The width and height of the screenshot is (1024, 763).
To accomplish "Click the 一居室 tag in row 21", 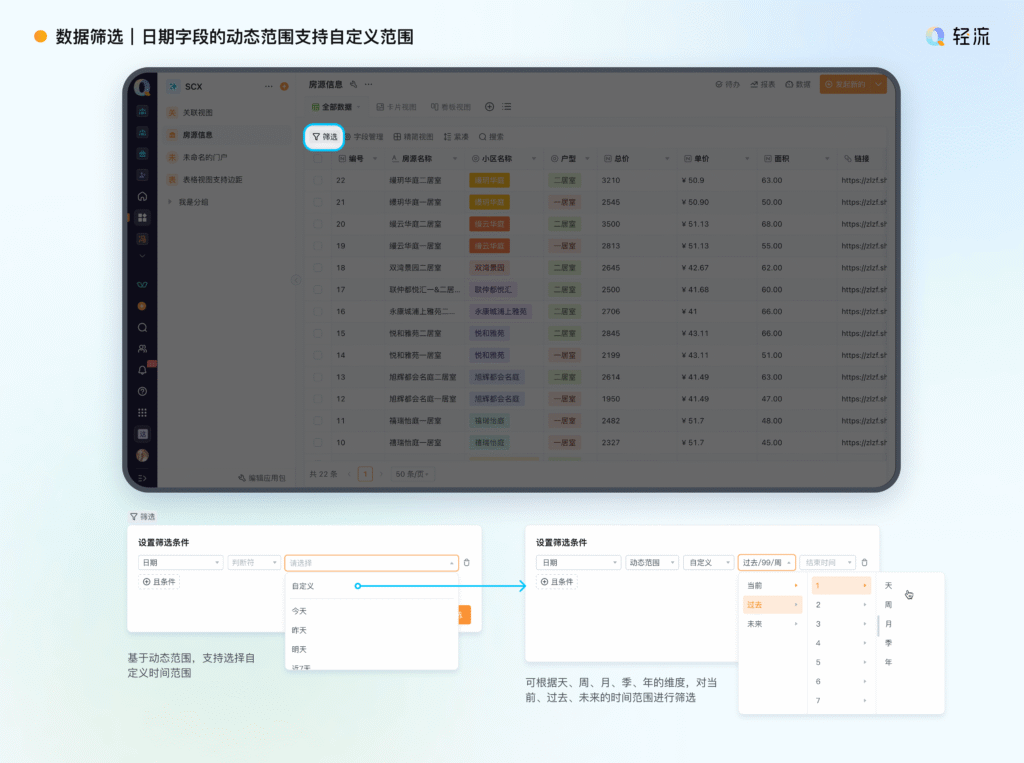I will [x=564, y=202].
